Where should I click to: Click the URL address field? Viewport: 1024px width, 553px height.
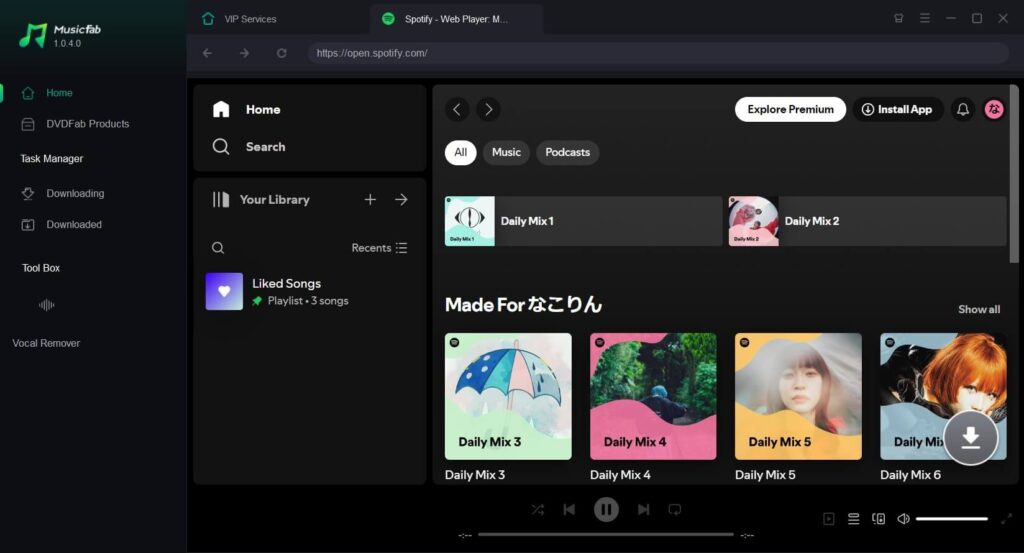tap(658, 53)
